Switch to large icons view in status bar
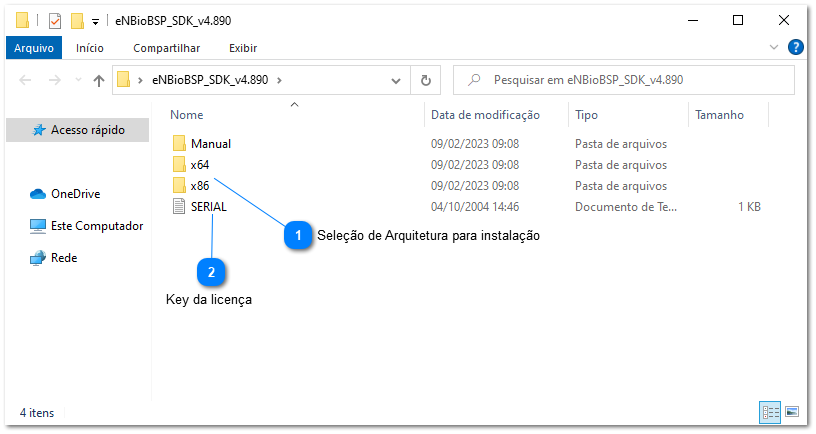The image size is (816, 434). coord(792,413)
